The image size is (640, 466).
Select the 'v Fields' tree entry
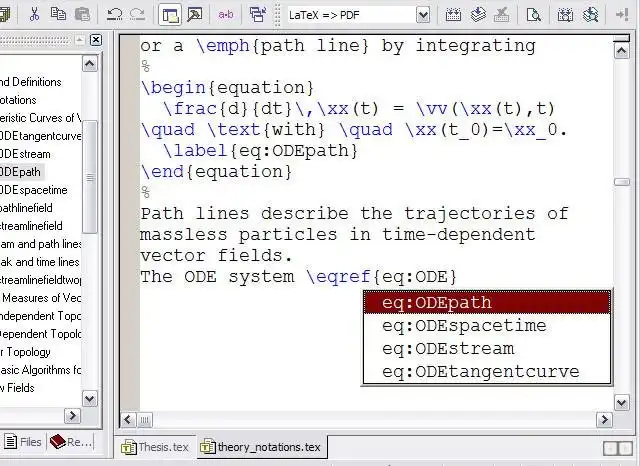tap(17, 388)
